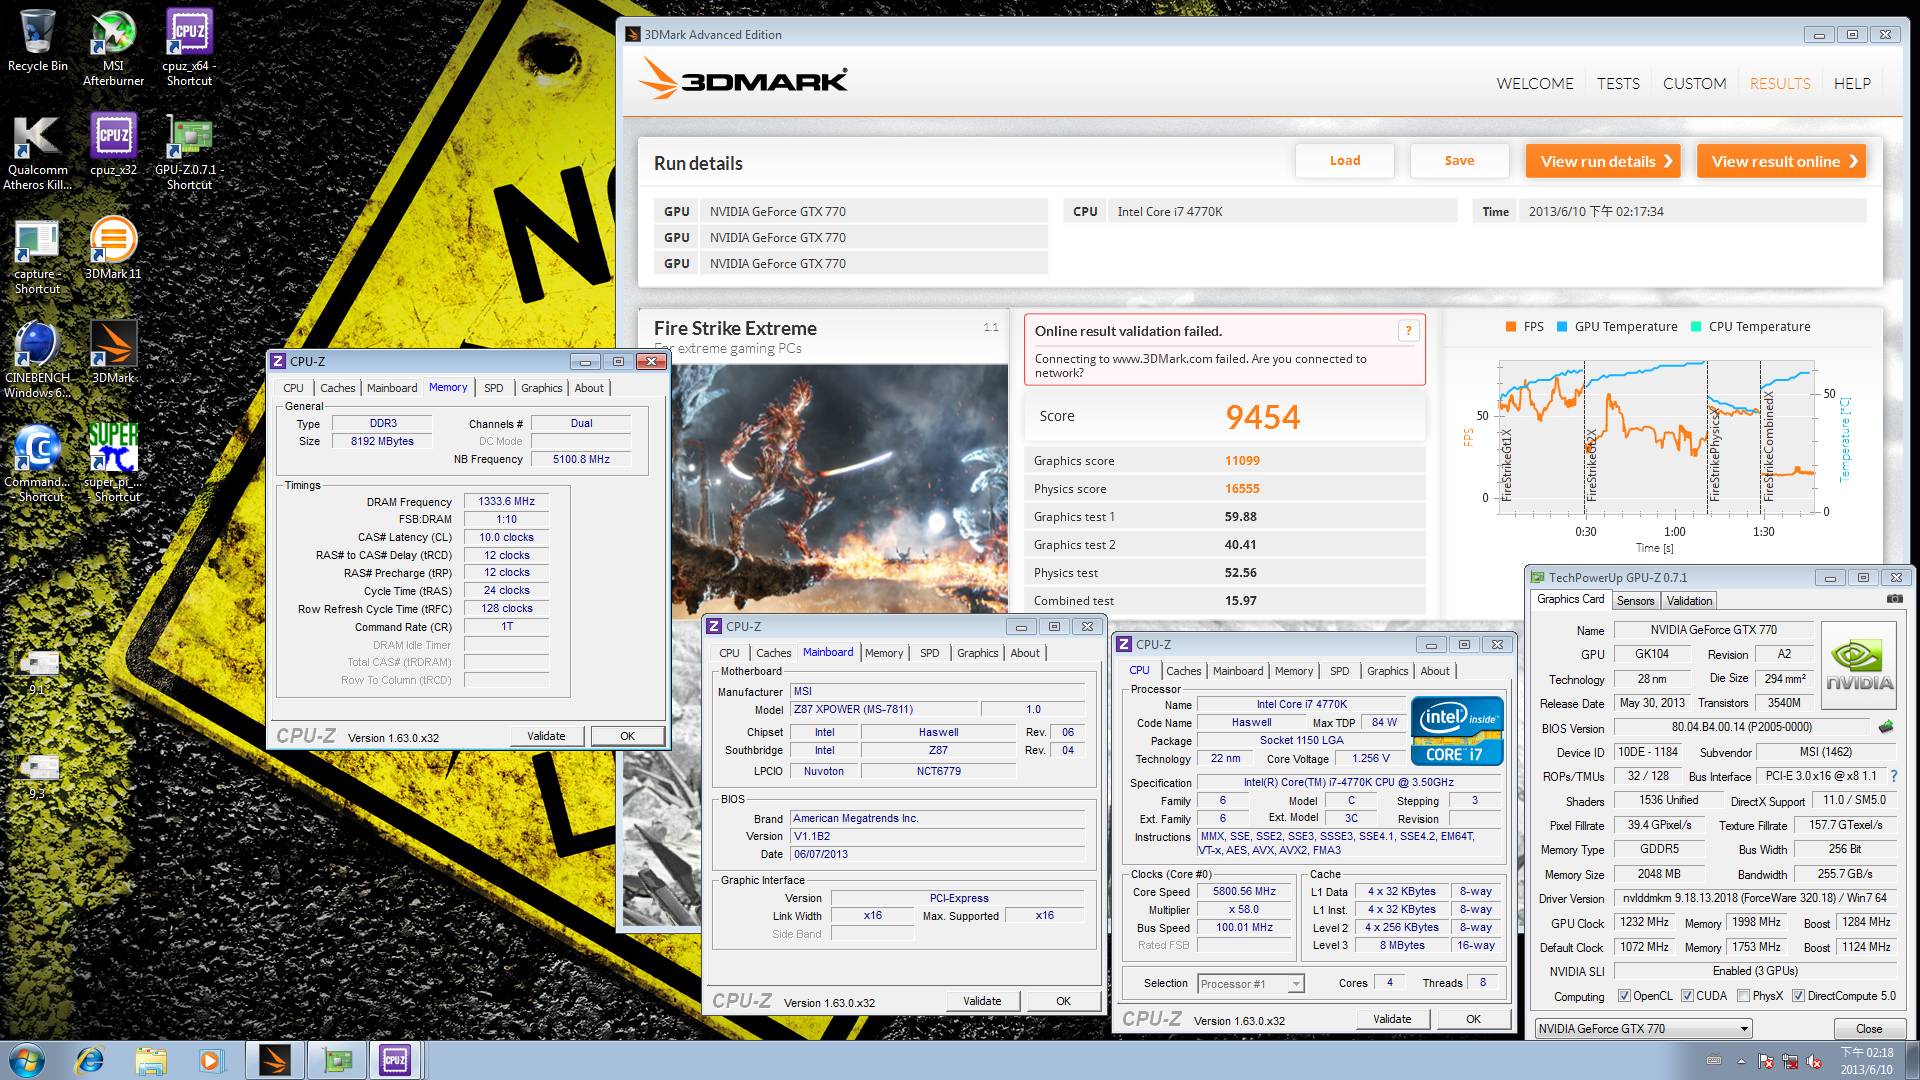Image resolution: width=1920 pixels, height=1080 pixels.
Task: Click the FPS legend entry in the chart
Action: [1525, 327]
